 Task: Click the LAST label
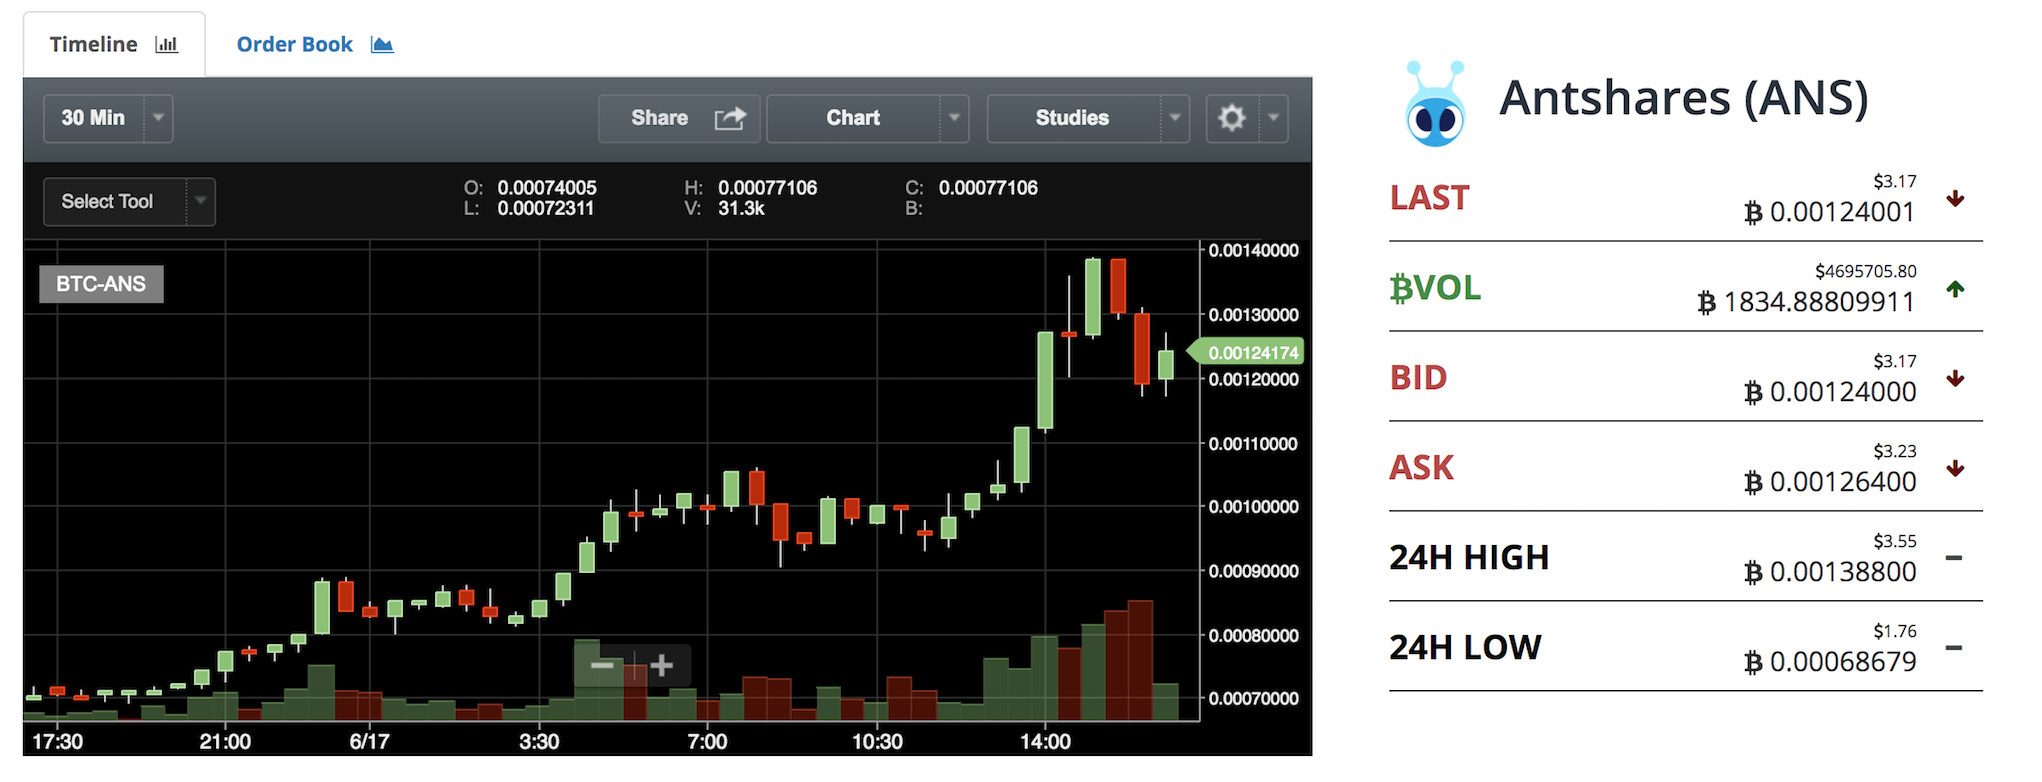point(1430,198)
